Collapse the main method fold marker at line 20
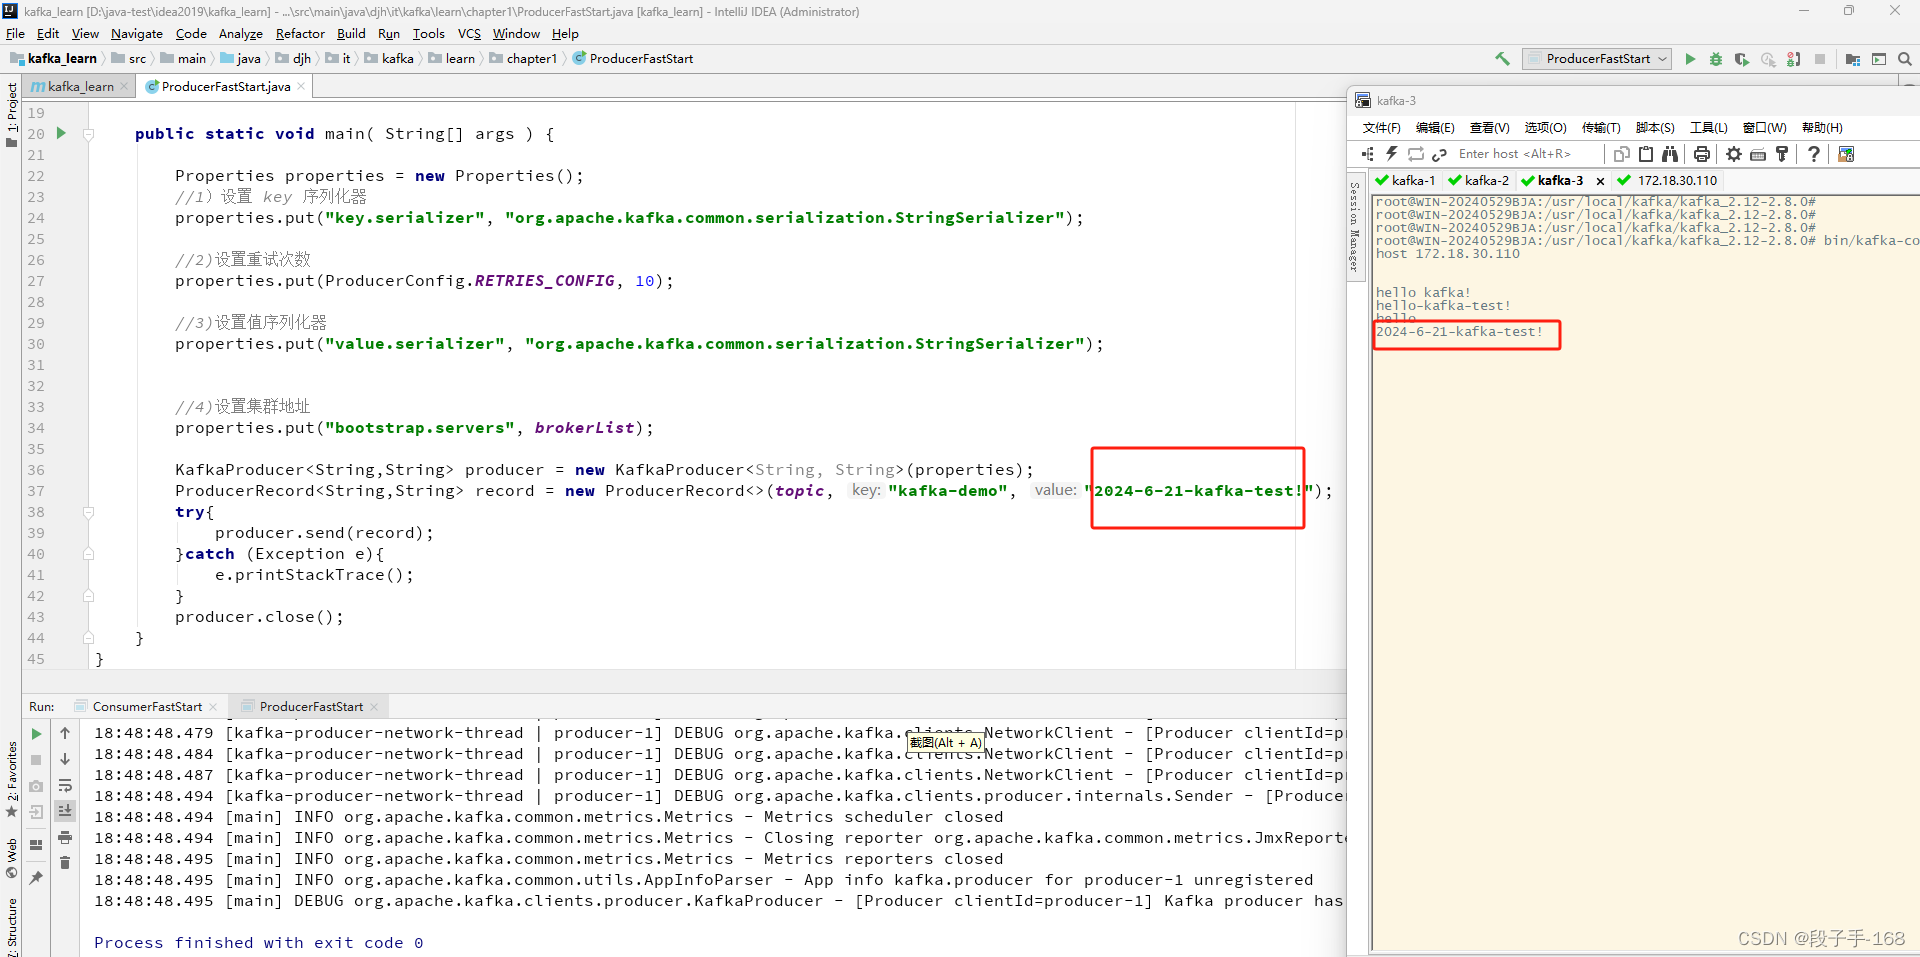The width and height of the screenshot is (1920, 957). (88, 134)
